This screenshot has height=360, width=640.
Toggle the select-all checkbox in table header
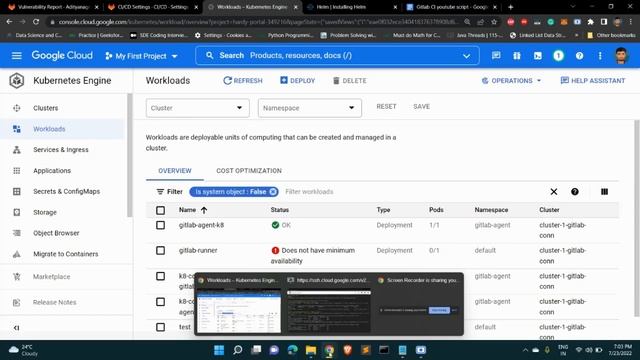[160, 210]
